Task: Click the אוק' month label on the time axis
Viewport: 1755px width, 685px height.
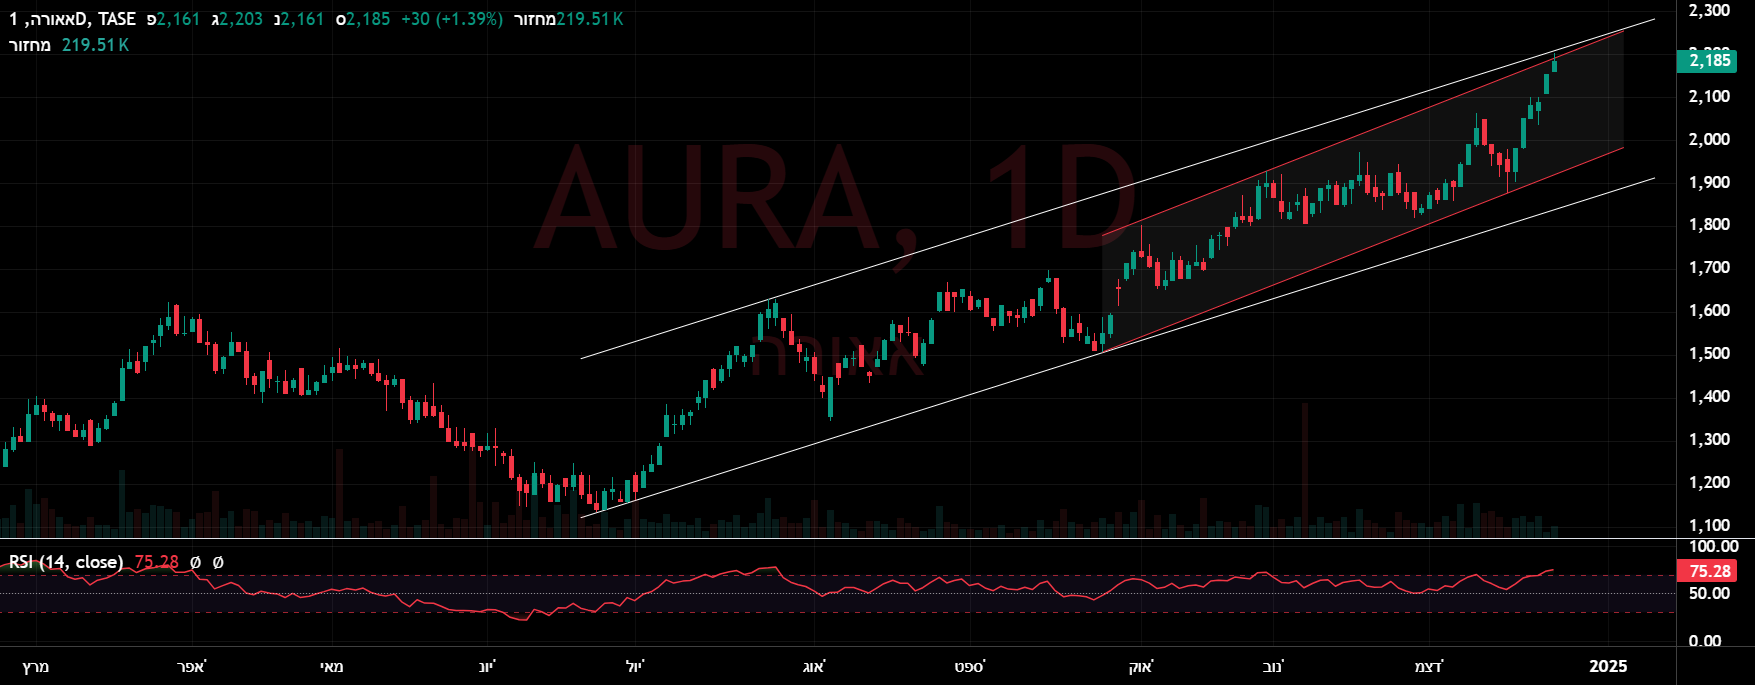Action: (x=1141, y=666)
